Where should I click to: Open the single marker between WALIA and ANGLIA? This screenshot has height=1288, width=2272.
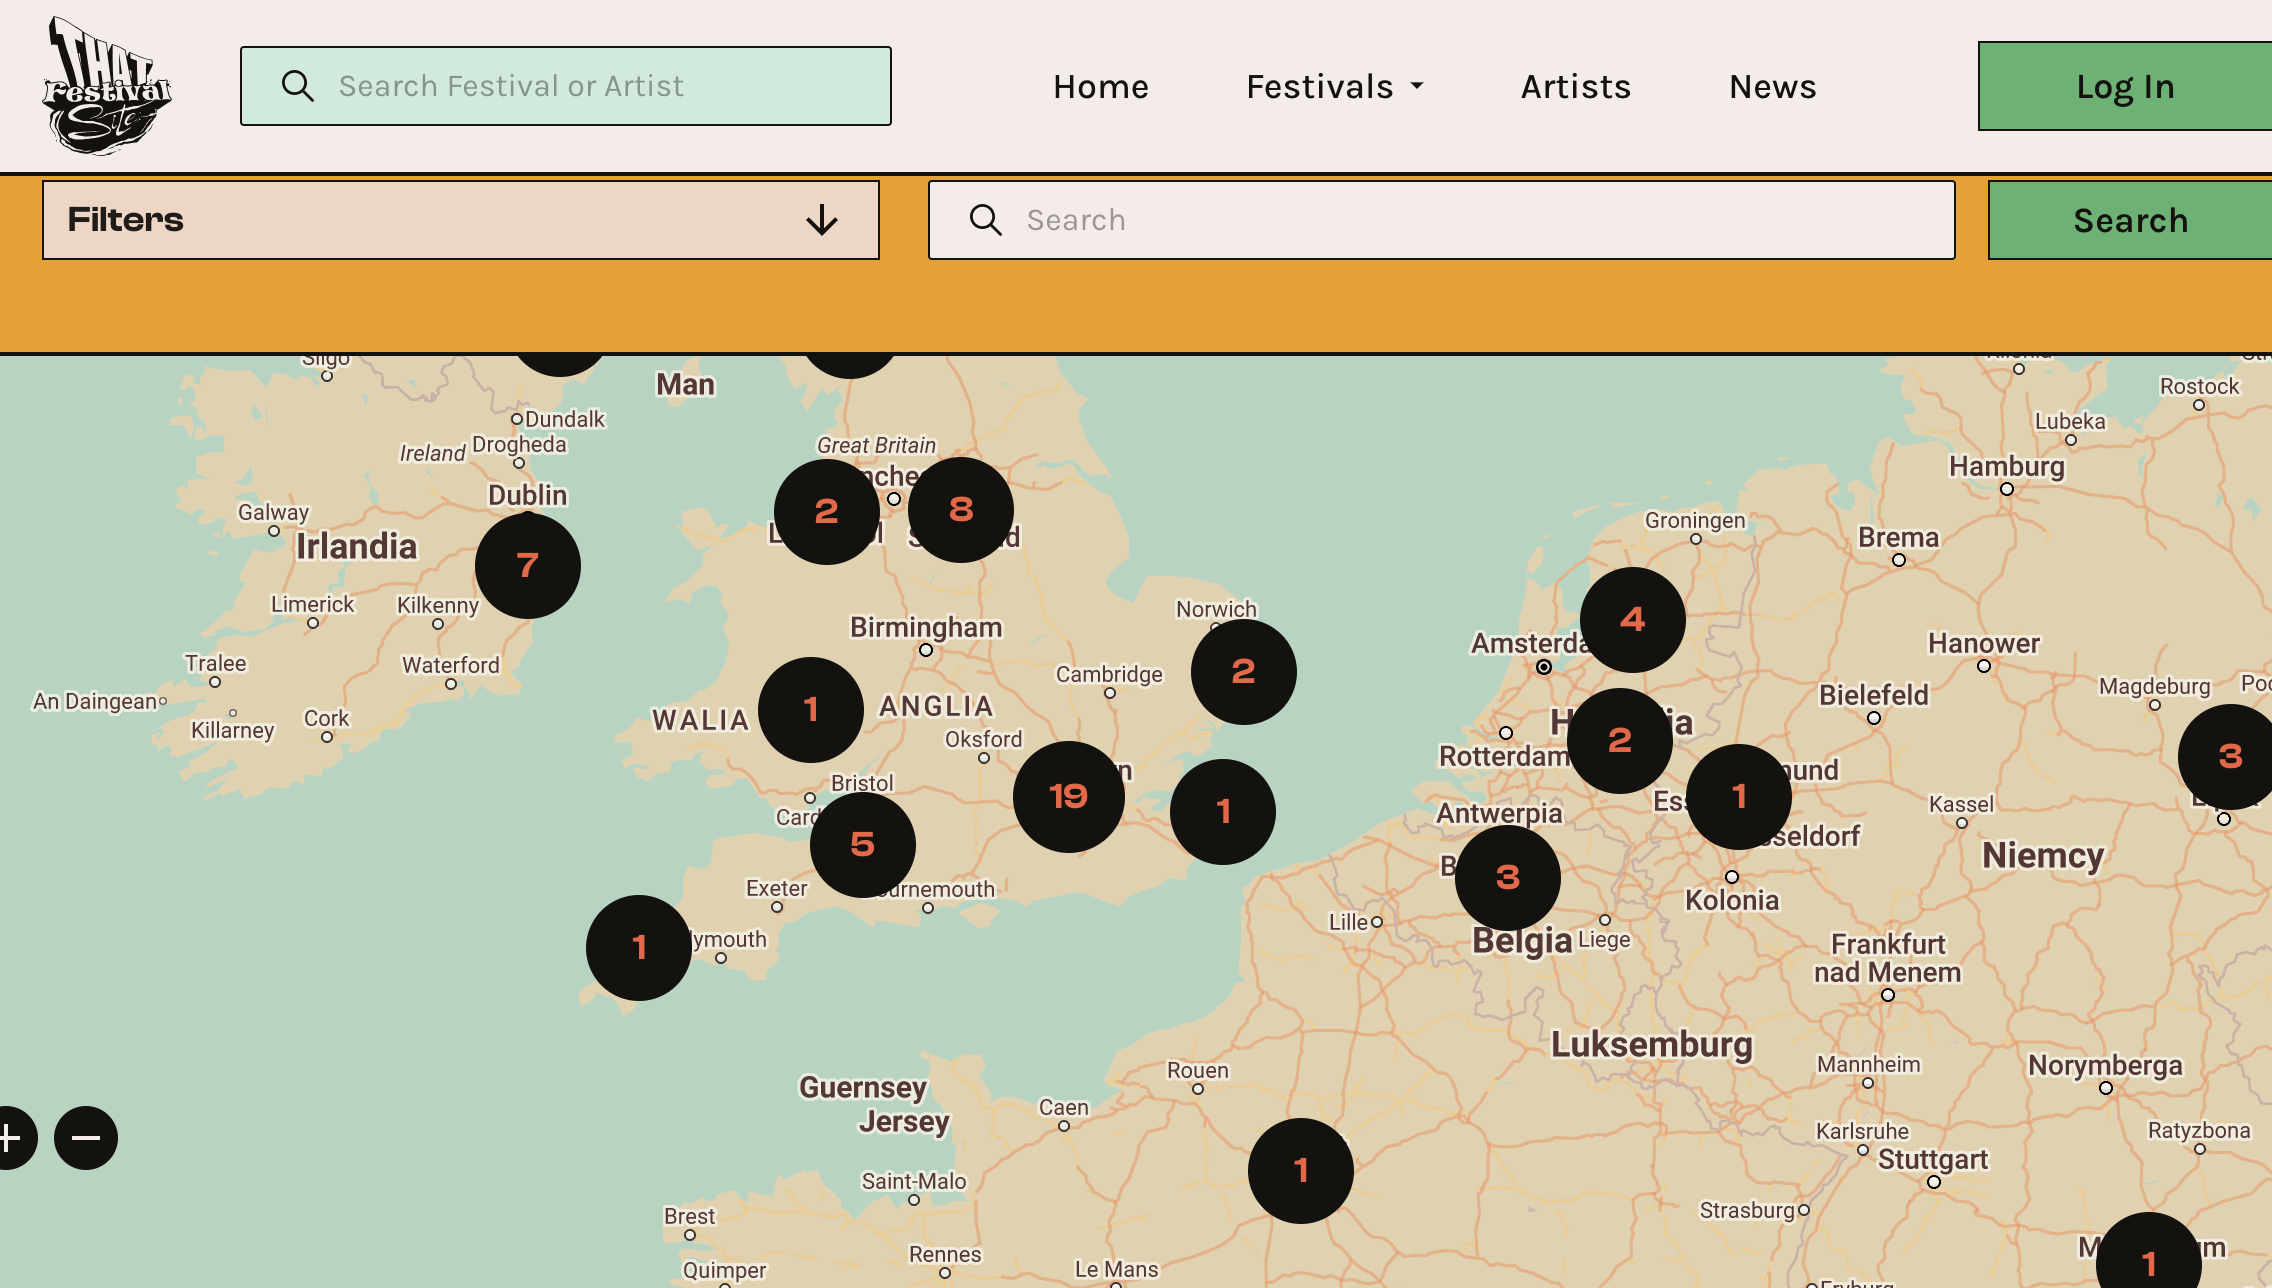(811, 710)
